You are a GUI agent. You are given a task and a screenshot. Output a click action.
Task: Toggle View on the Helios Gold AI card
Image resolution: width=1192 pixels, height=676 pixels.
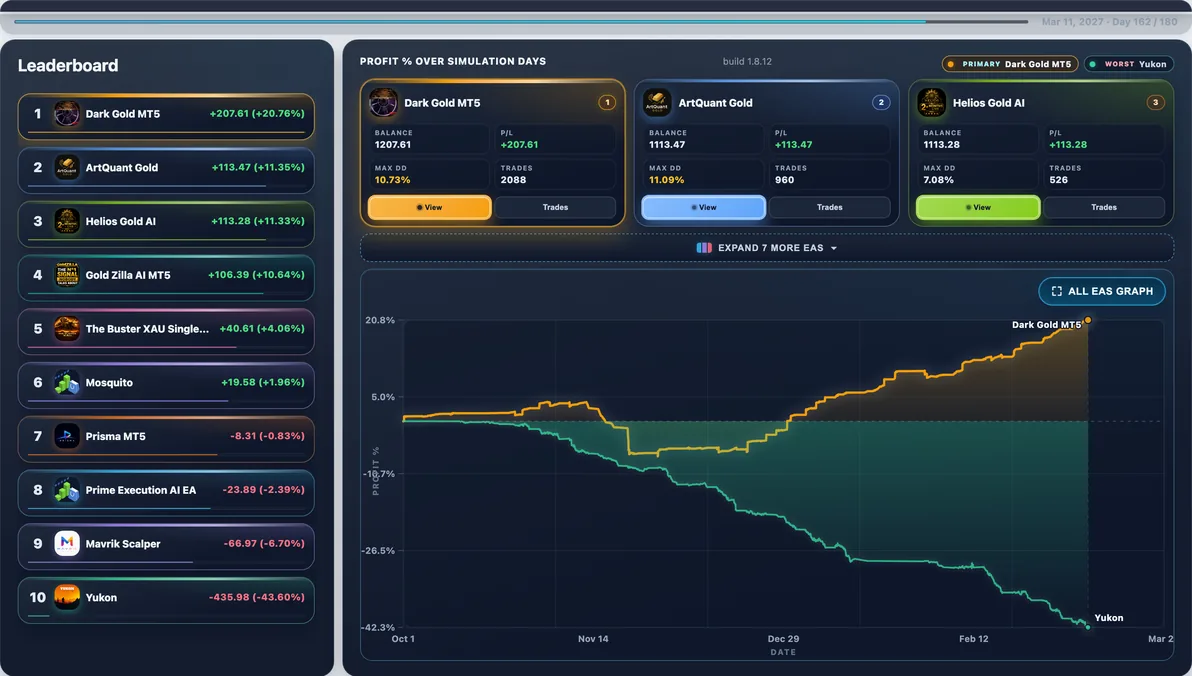pos(978,208)
